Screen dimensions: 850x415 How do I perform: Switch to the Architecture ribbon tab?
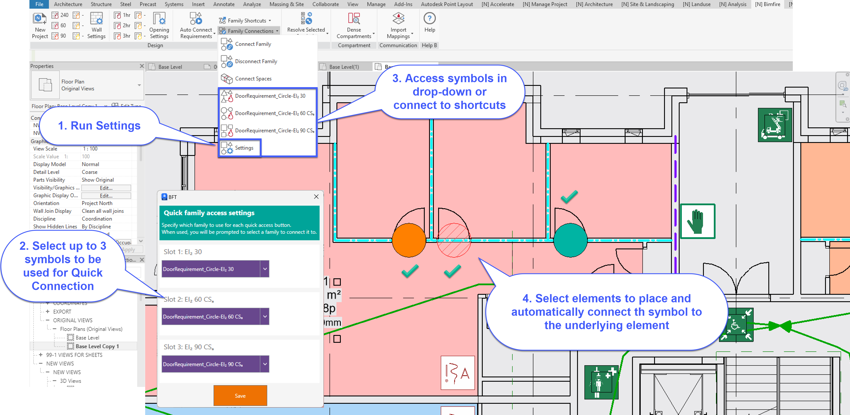tap(68, 4)
